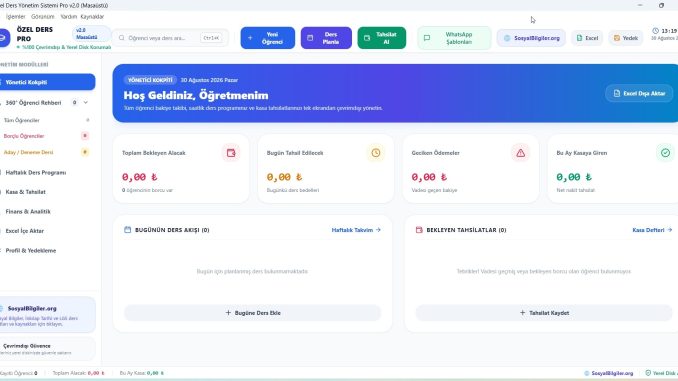Click the student or lesson search field

[x=170, y=38]
